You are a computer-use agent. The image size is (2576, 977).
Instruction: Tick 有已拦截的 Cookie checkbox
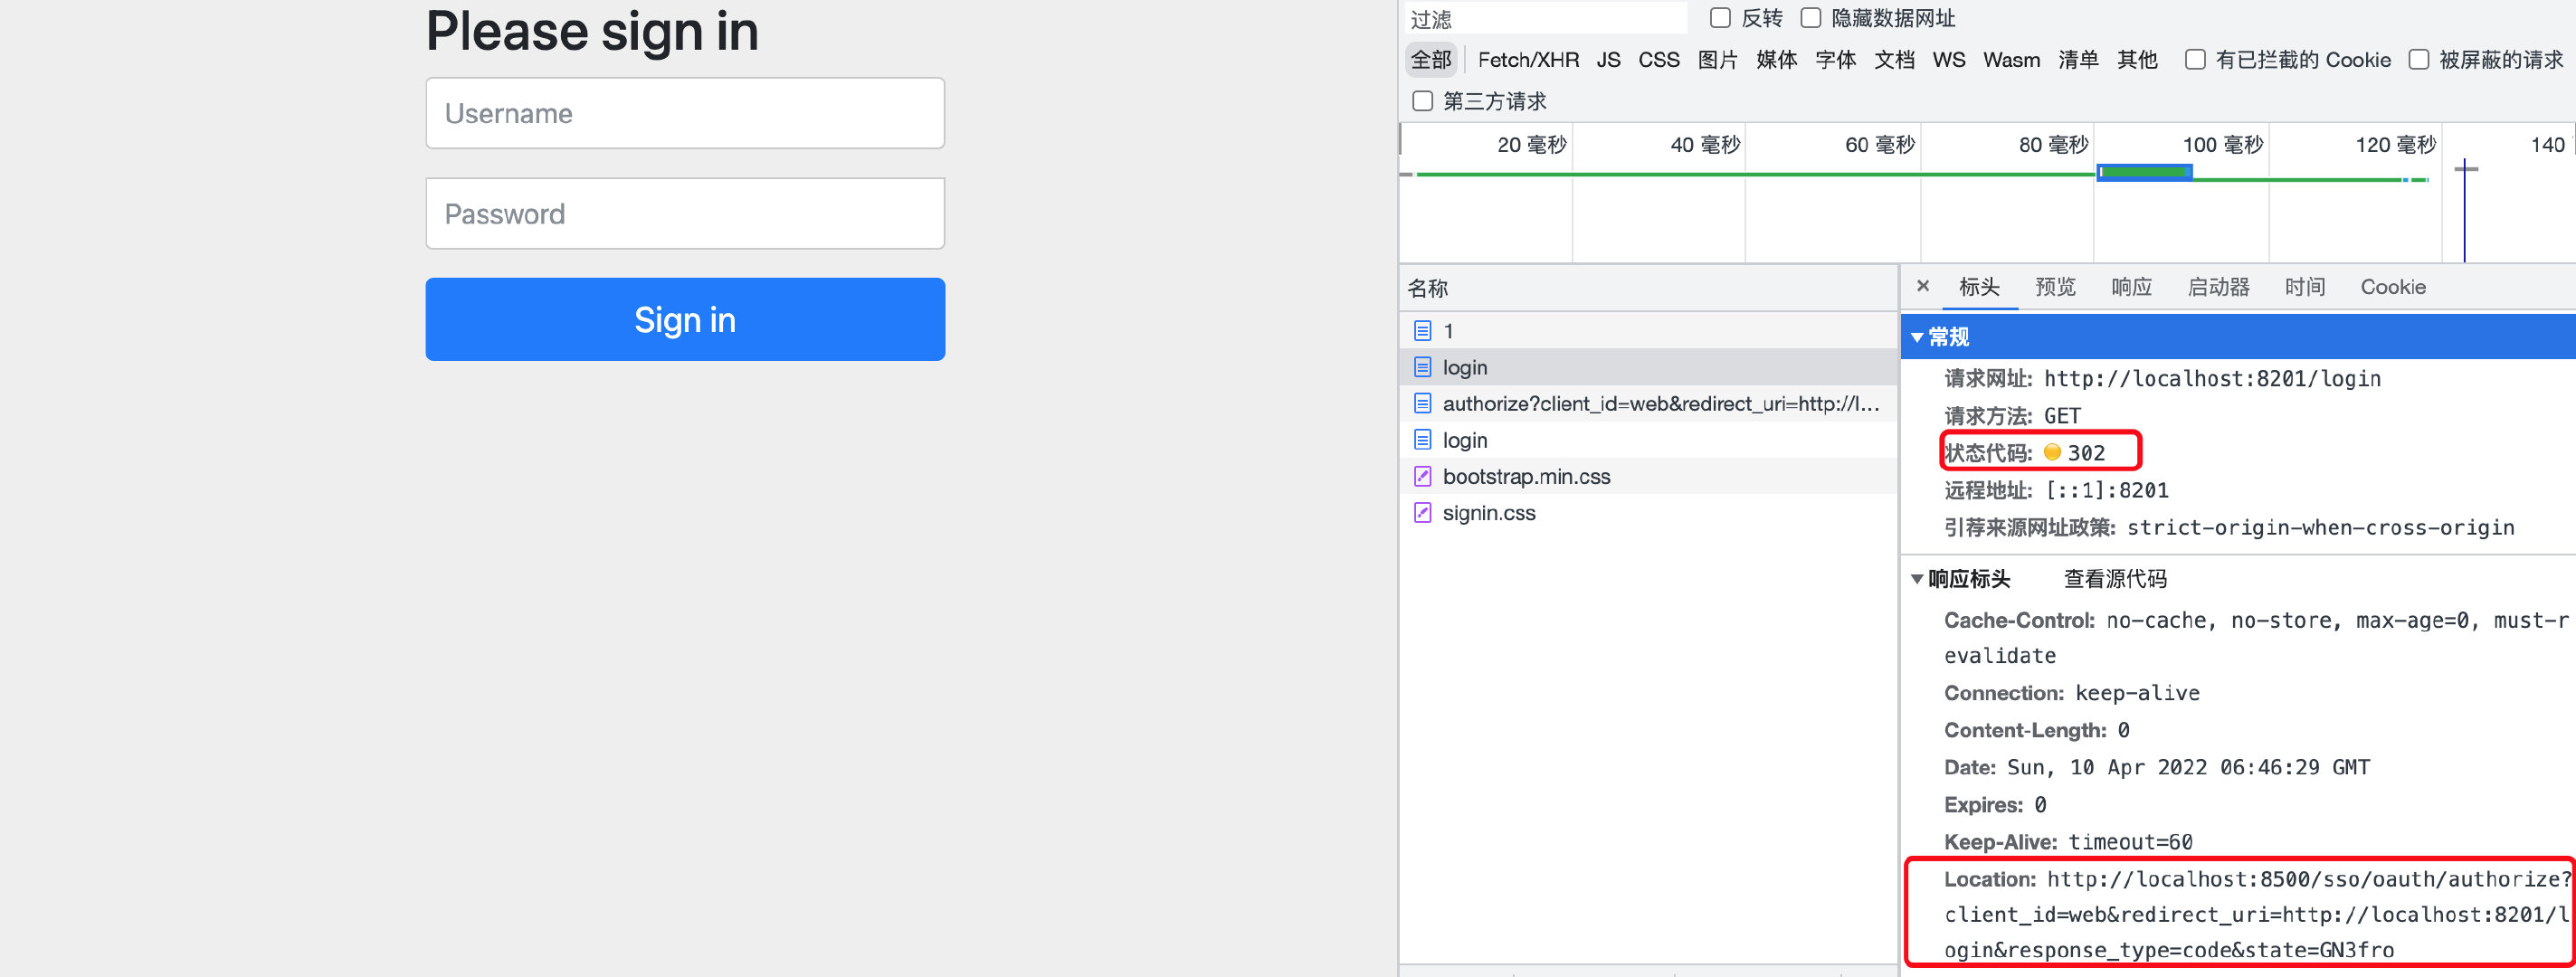(2195, 60)
